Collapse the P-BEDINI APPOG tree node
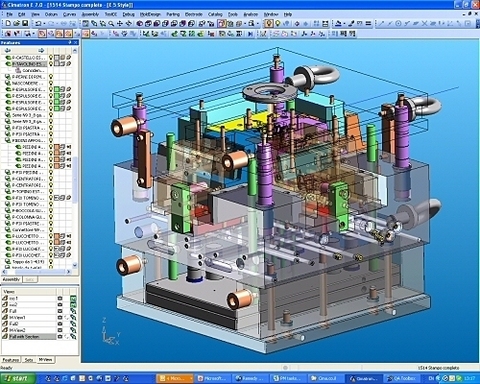Viewport: 480px width, 384px height. pyautogui.click(x=7, y=140)
